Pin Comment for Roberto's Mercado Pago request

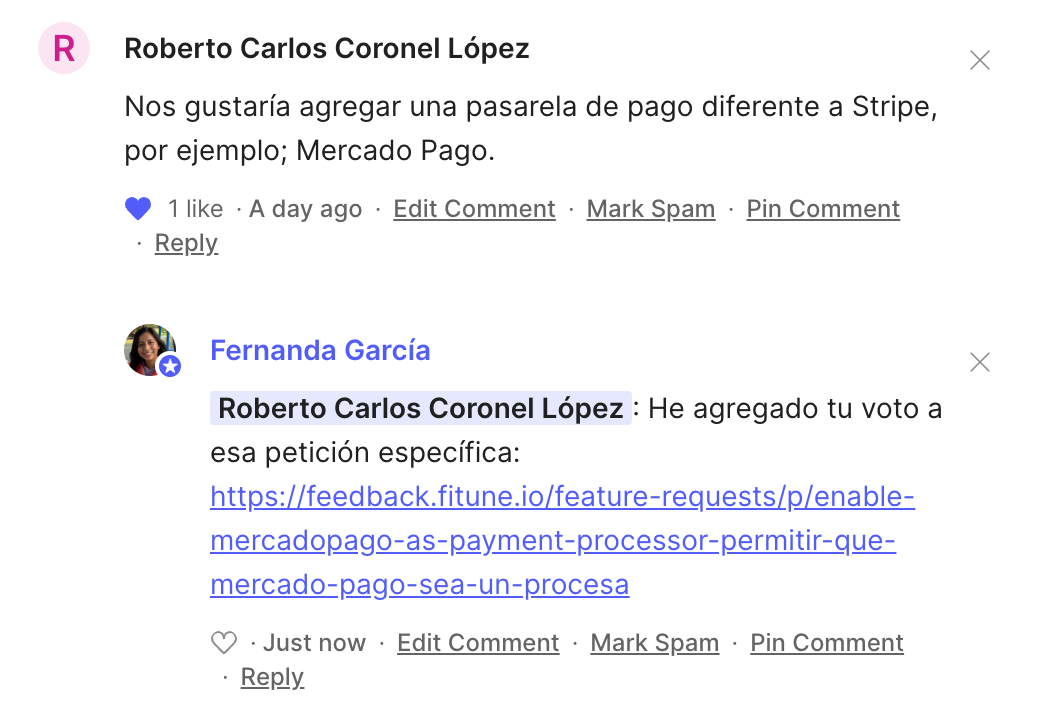[823, 209]
